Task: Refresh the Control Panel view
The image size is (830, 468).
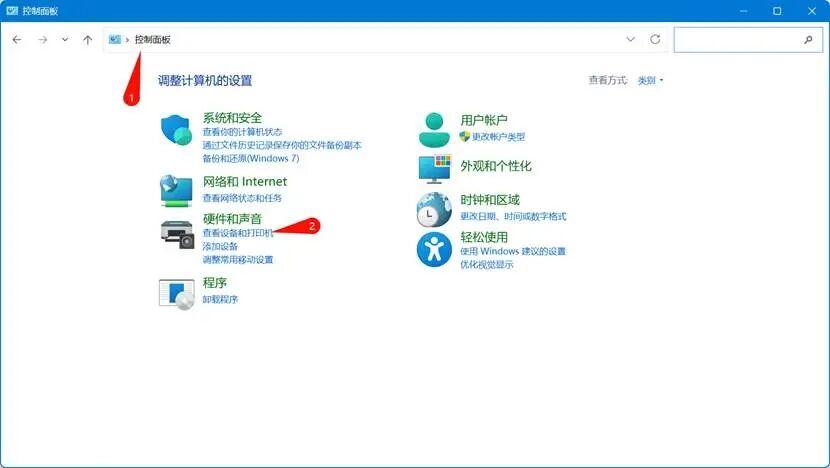Action: tap(655, 39)
